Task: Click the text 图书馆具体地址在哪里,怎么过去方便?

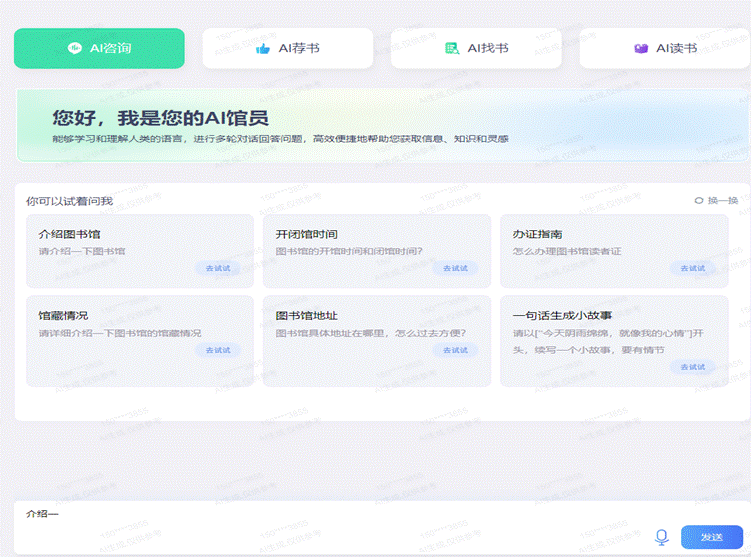Action: (371, 333)
